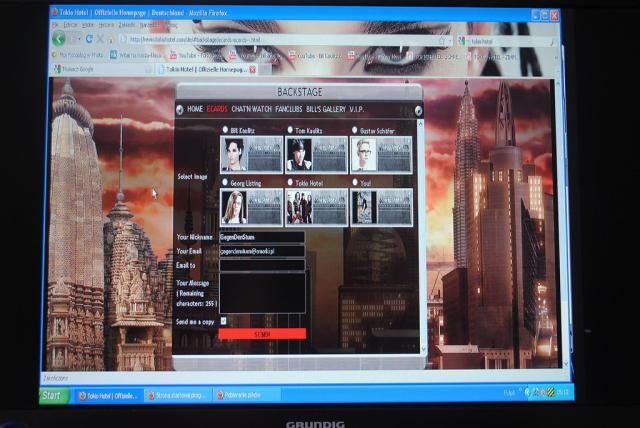Open the address bar history dropdown arrow
This screenshot has width=640, height=428.
click(449, 41)
